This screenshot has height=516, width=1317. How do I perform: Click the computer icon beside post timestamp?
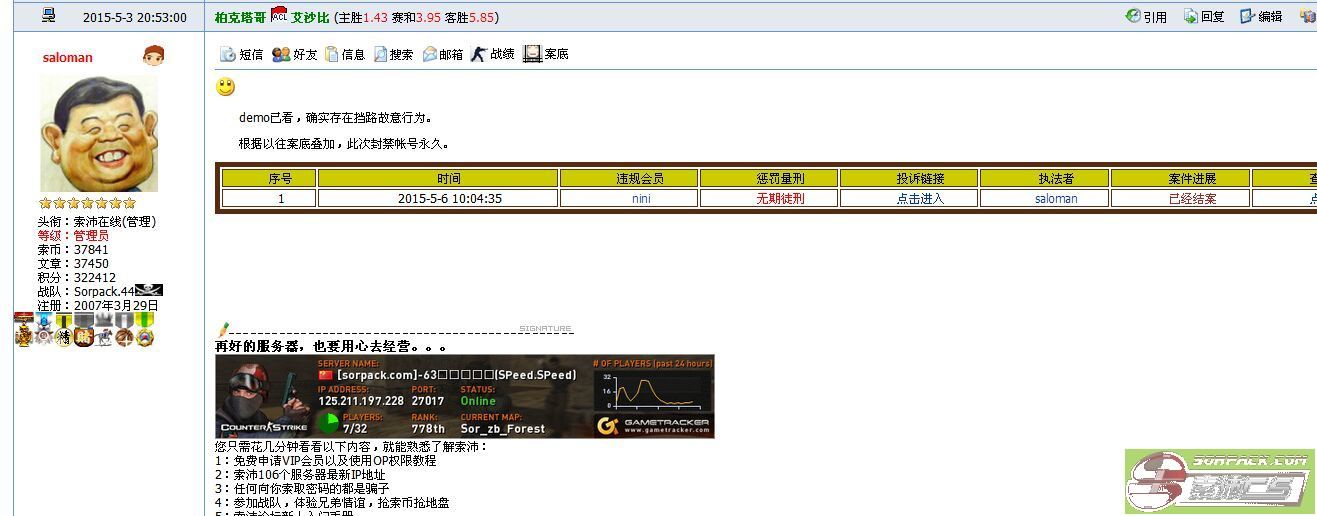point(48,16)
